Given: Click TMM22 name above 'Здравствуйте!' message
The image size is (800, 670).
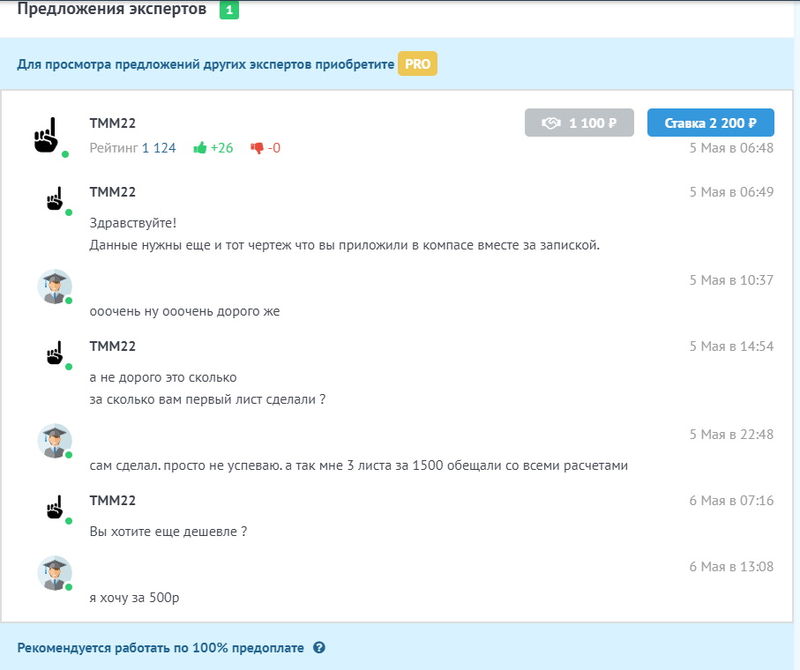Looking at the screenshot, I should tap(112, 192).
